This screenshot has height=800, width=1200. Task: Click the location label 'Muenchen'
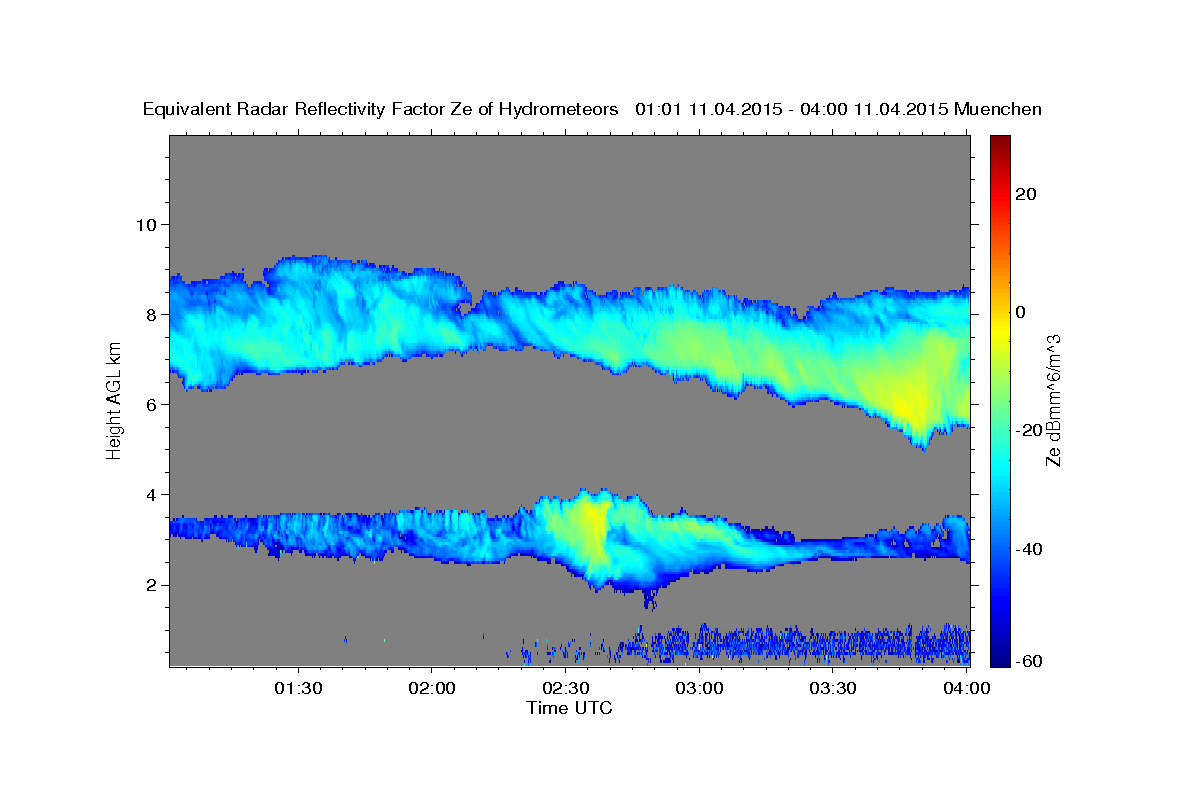(999, 110)
